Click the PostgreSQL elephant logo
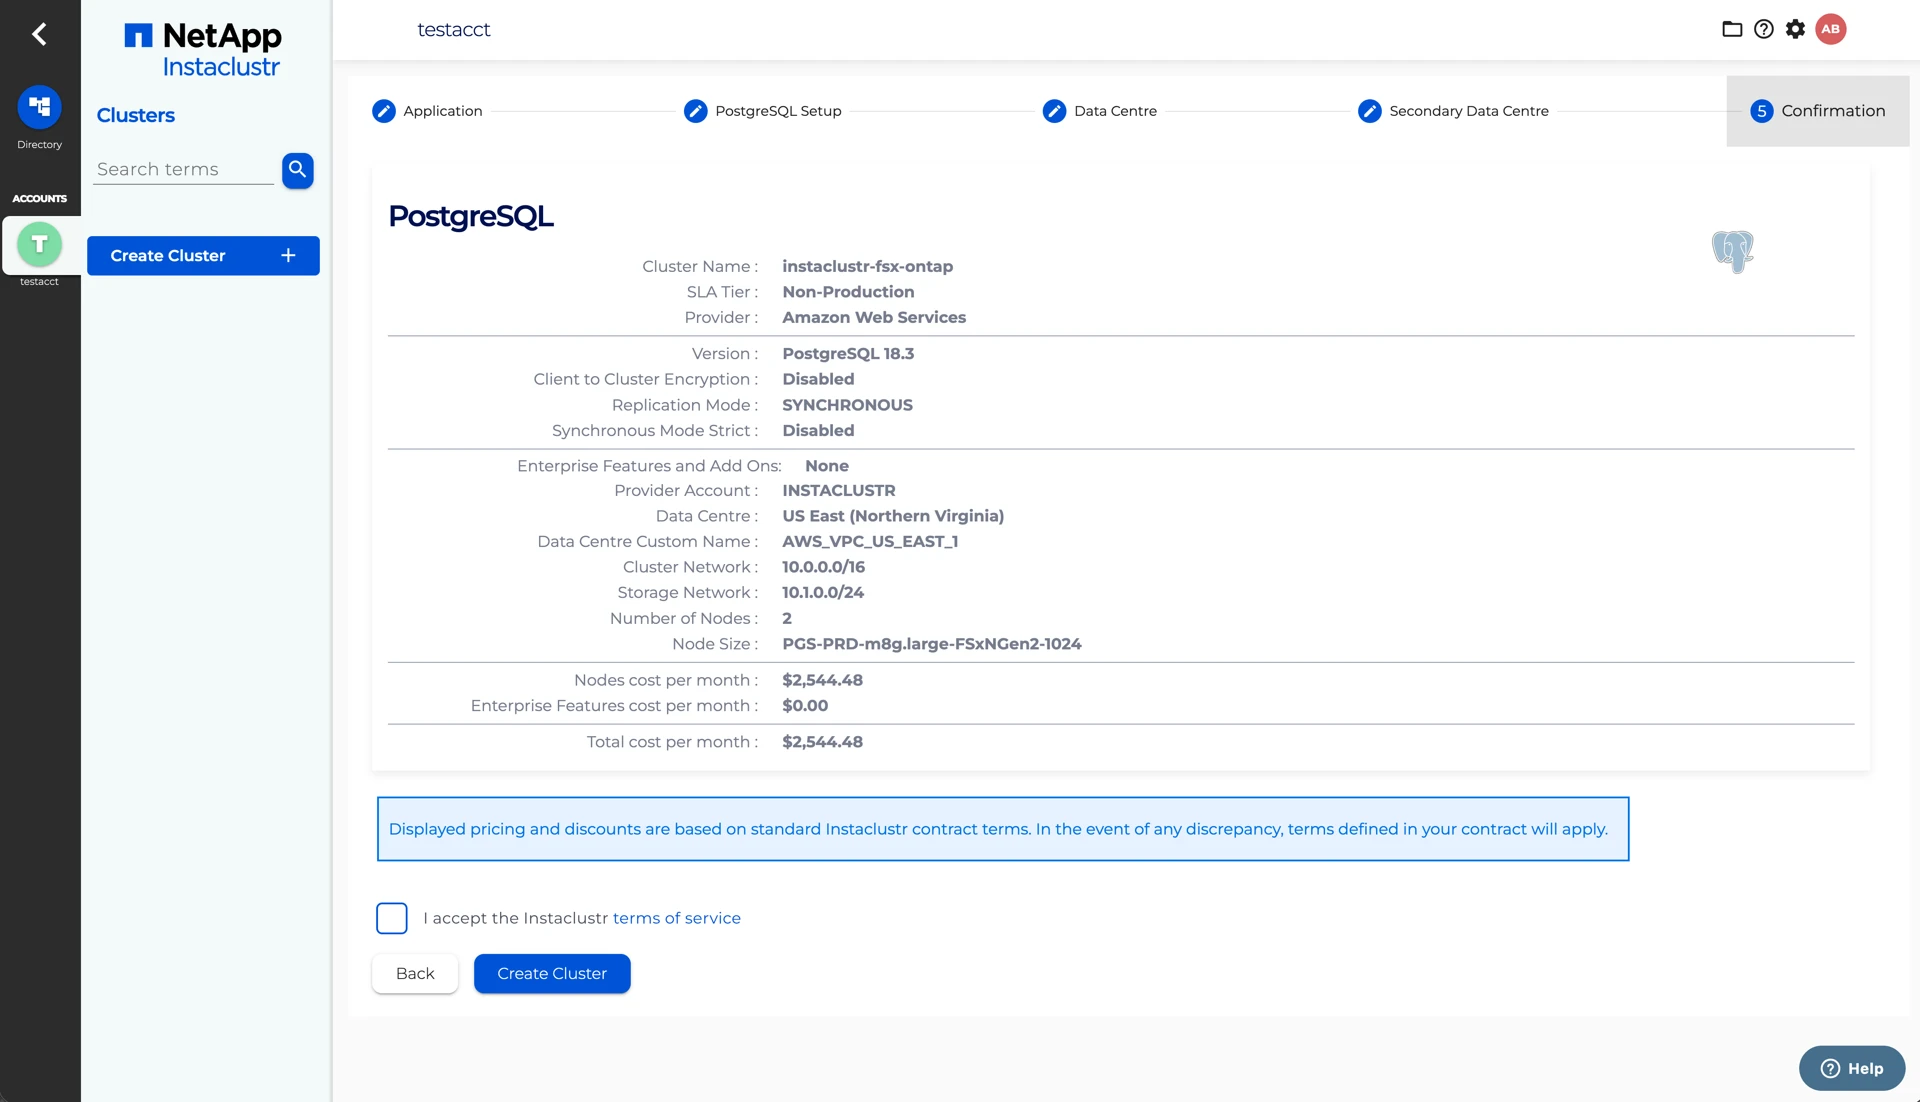This screenshot has height=1102, width=1920. pyautogui.click(x=1733, y=251)
